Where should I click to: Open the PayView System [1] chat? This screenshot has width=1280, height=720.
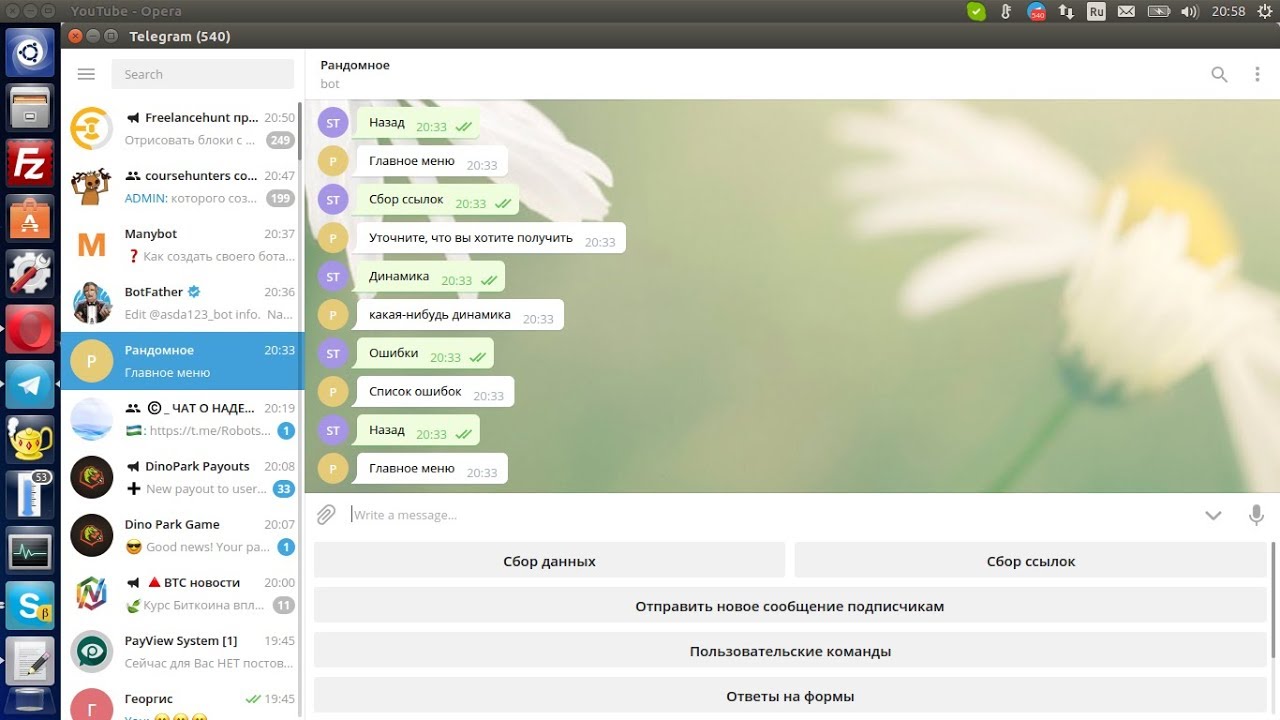(x=182, y=651)
